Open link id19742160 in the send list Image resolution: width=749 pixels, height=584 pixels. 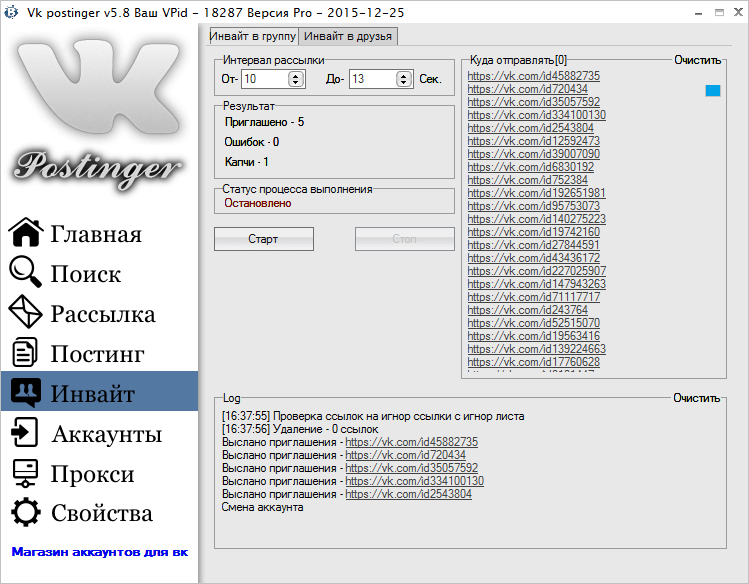[534, 232]
